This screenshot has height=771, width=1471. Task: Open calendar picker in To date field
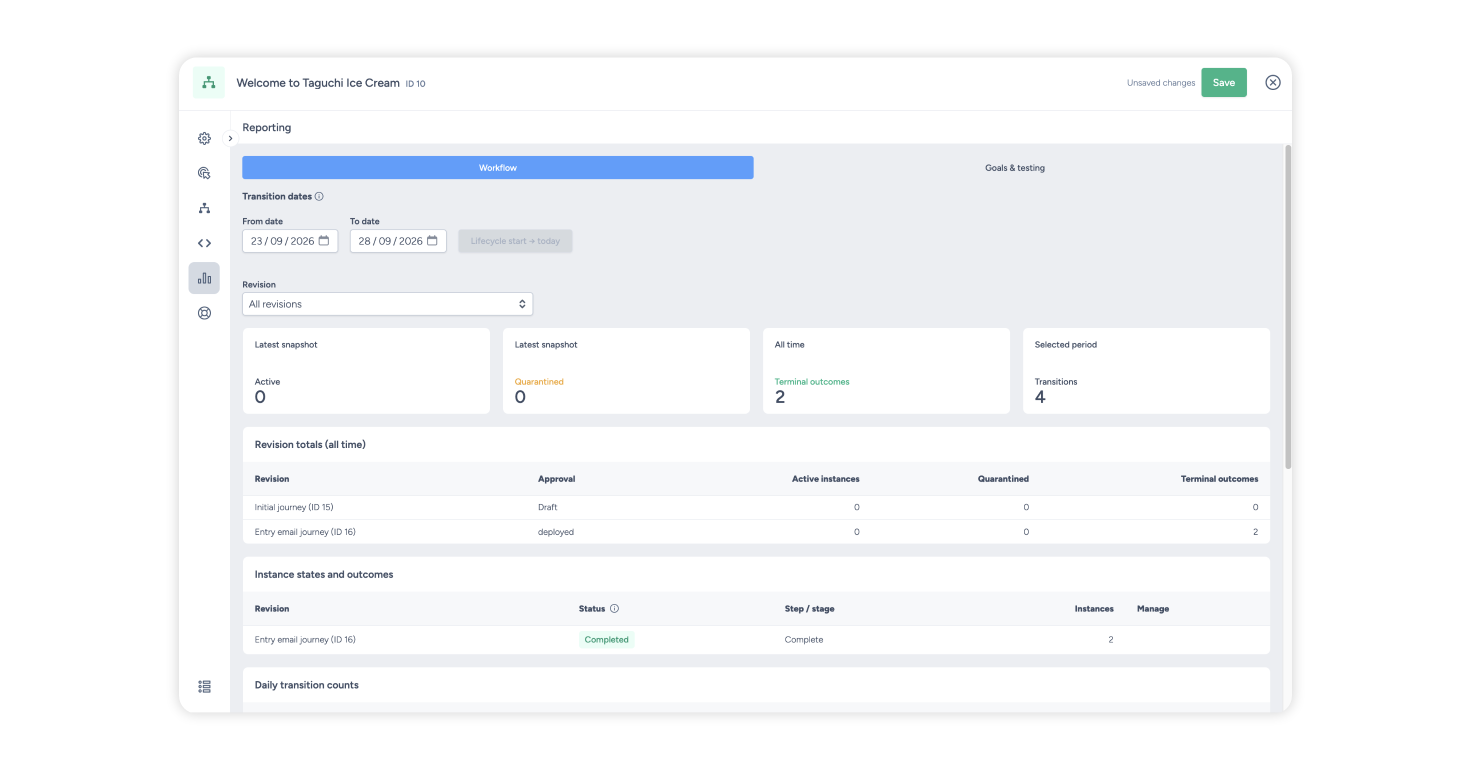[x=432, y=241]
